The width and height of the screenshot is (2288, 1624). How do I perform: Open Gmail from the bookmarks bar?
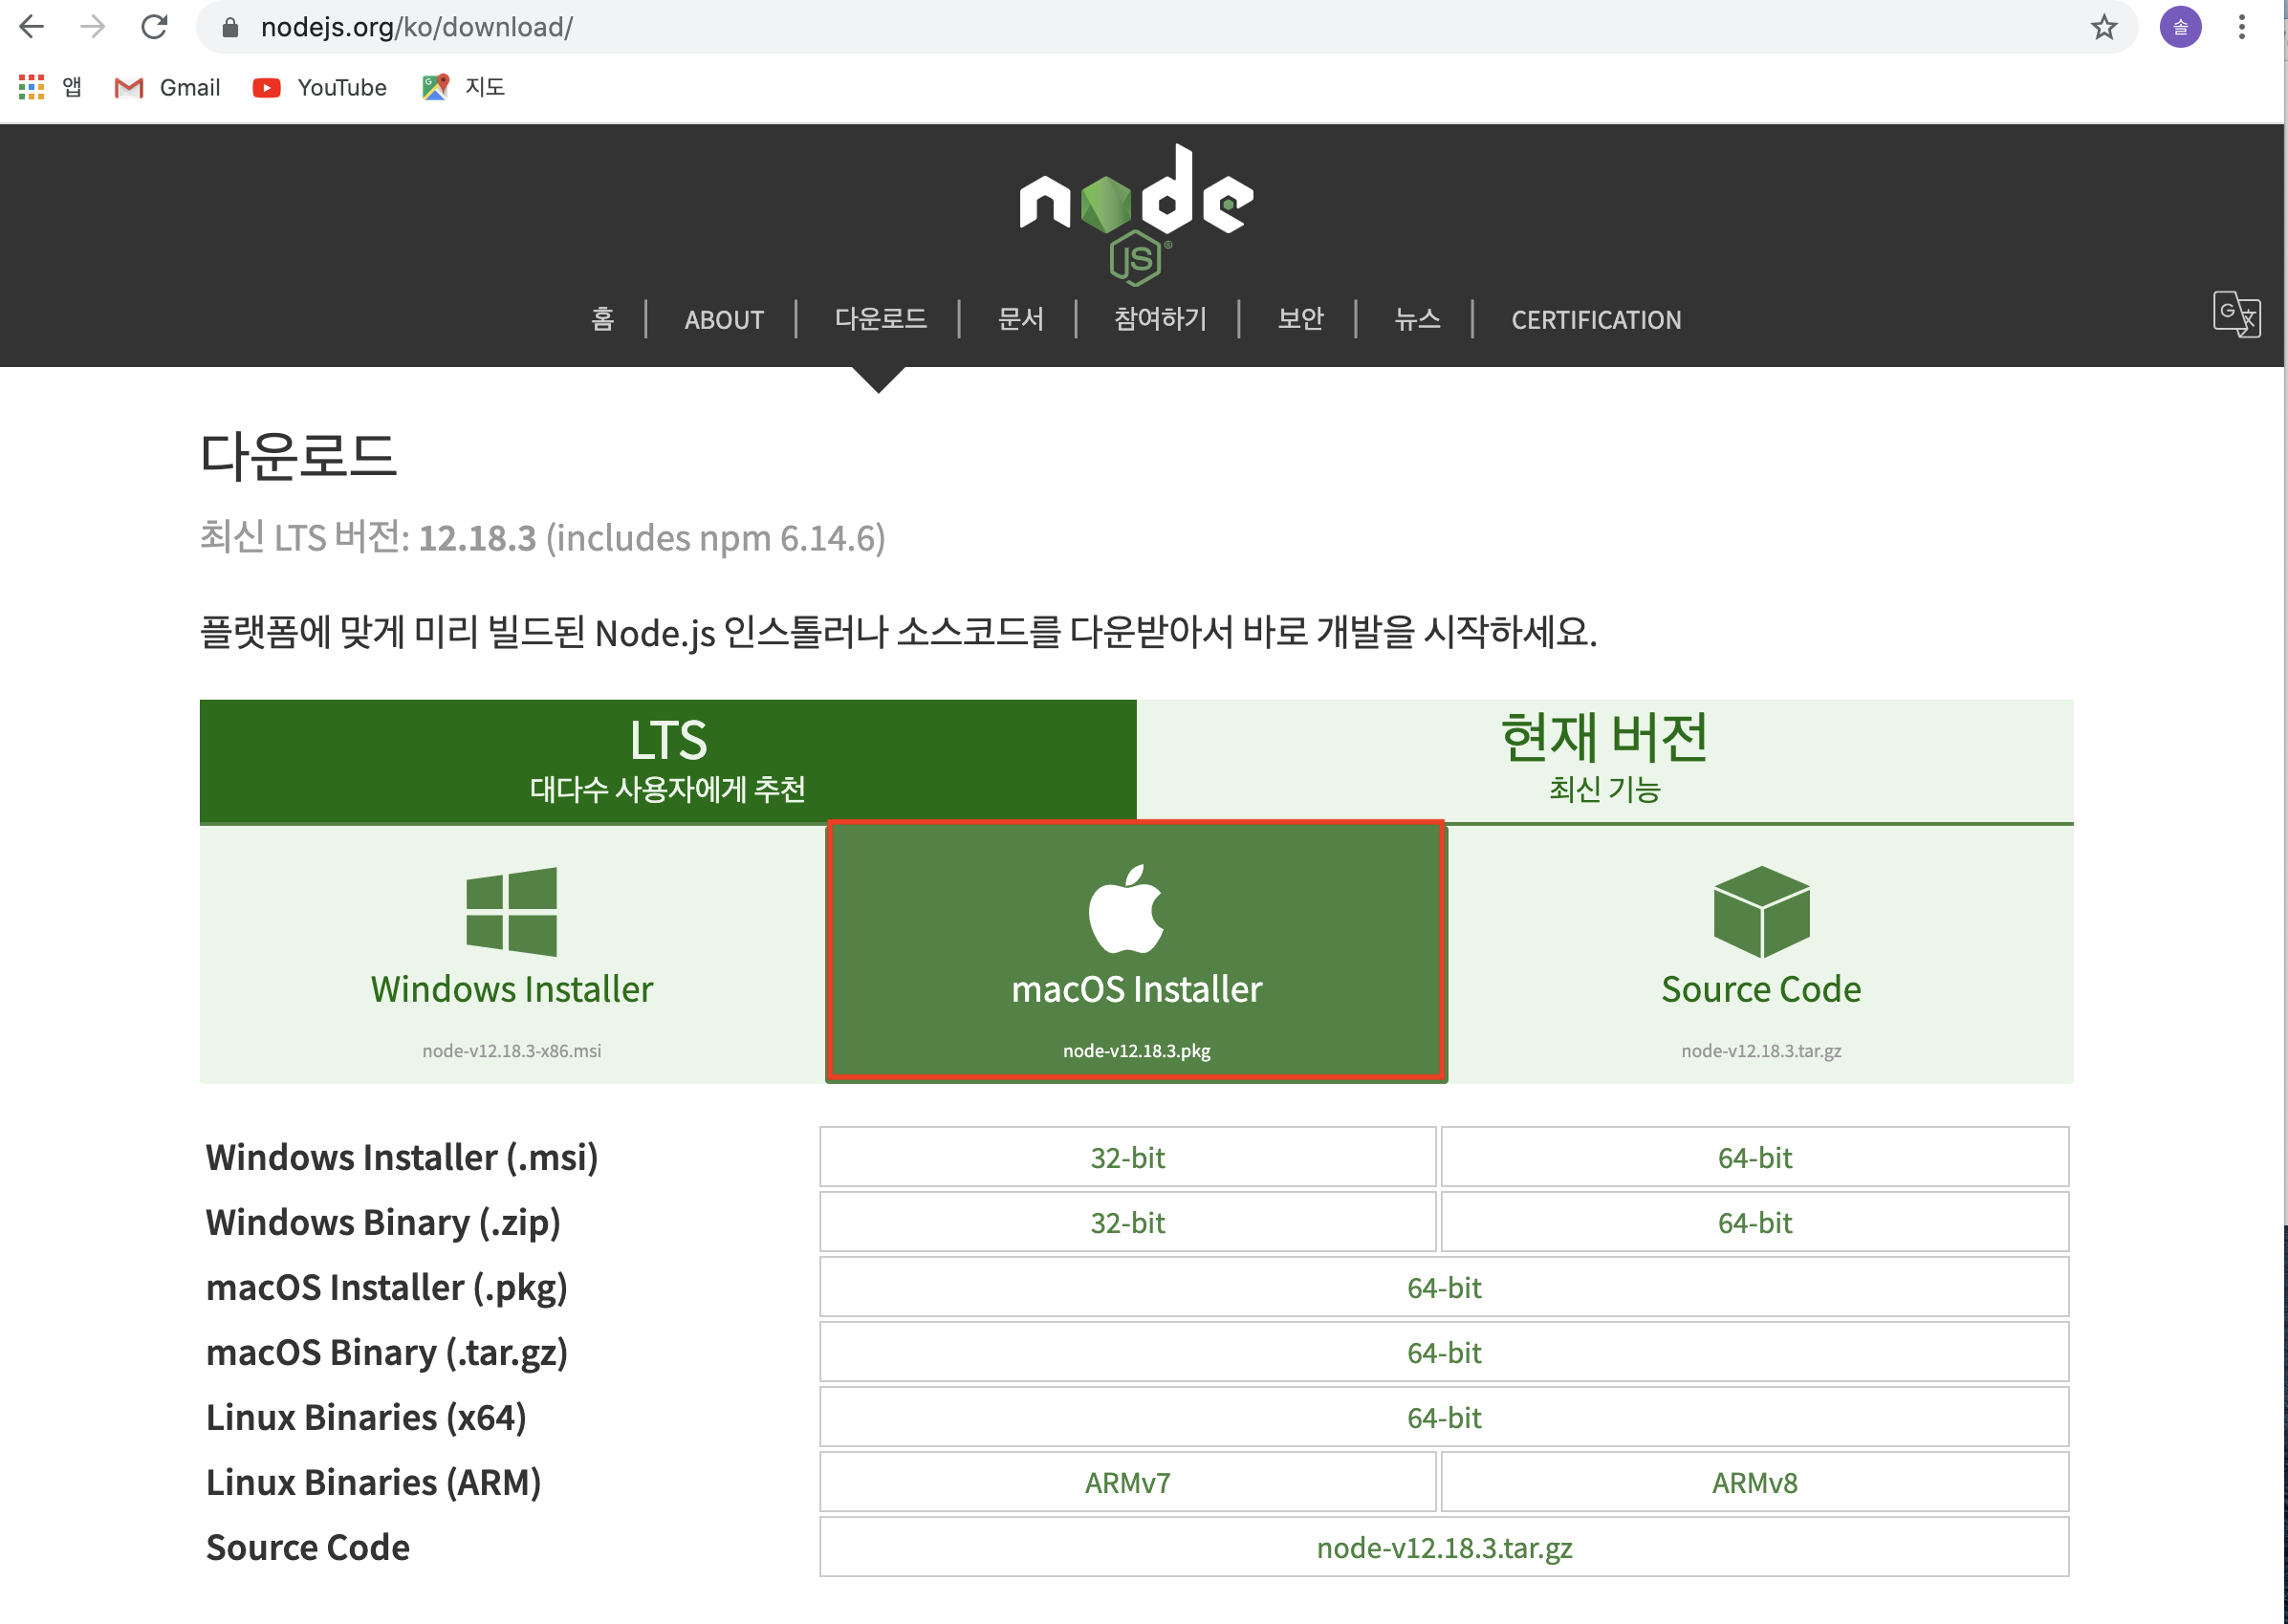(x=168, y=88)
